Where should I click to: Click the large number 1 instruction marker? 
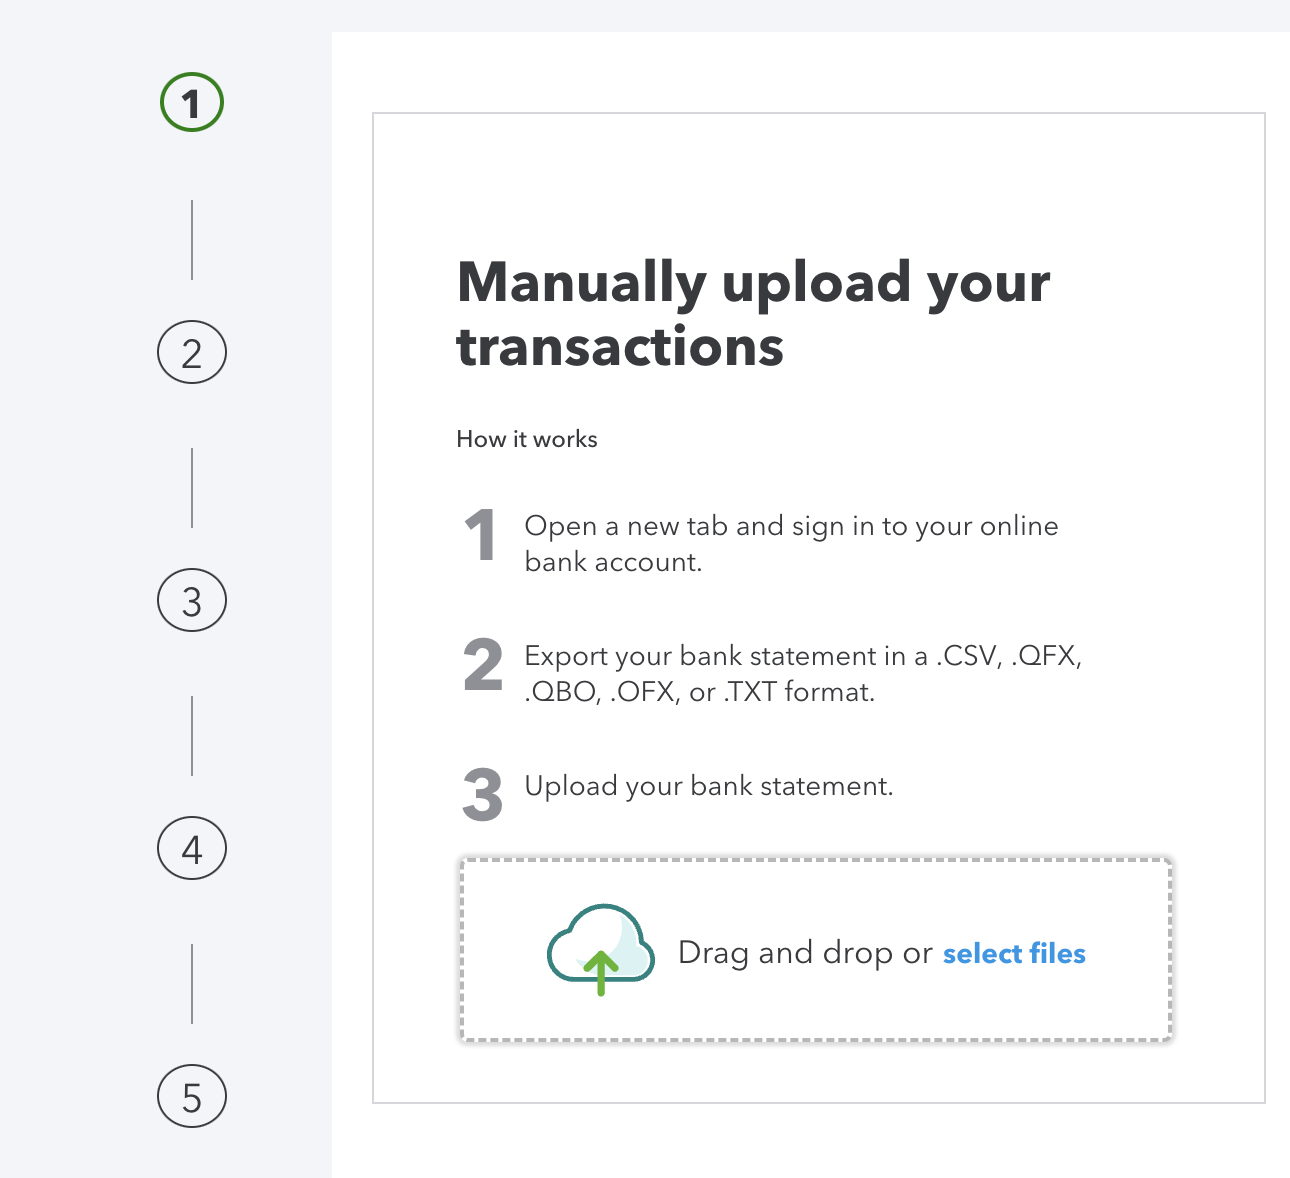[x=481, y=534]
